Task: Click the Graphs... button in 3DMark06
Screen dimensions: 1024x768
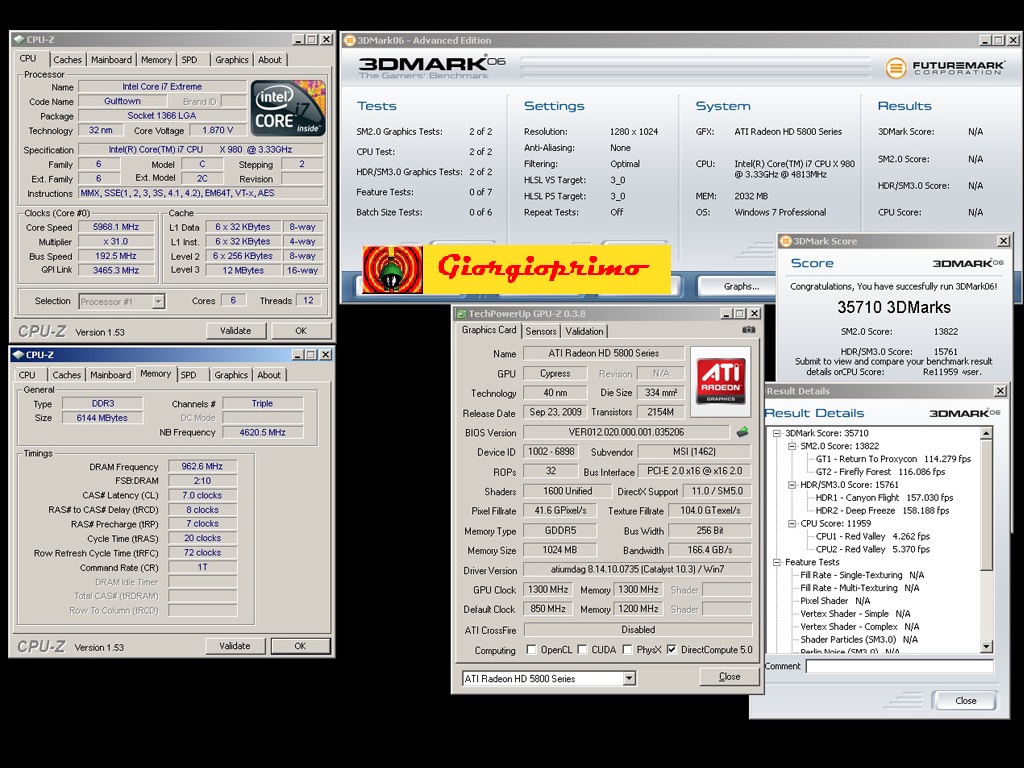Action: point(741,286)
